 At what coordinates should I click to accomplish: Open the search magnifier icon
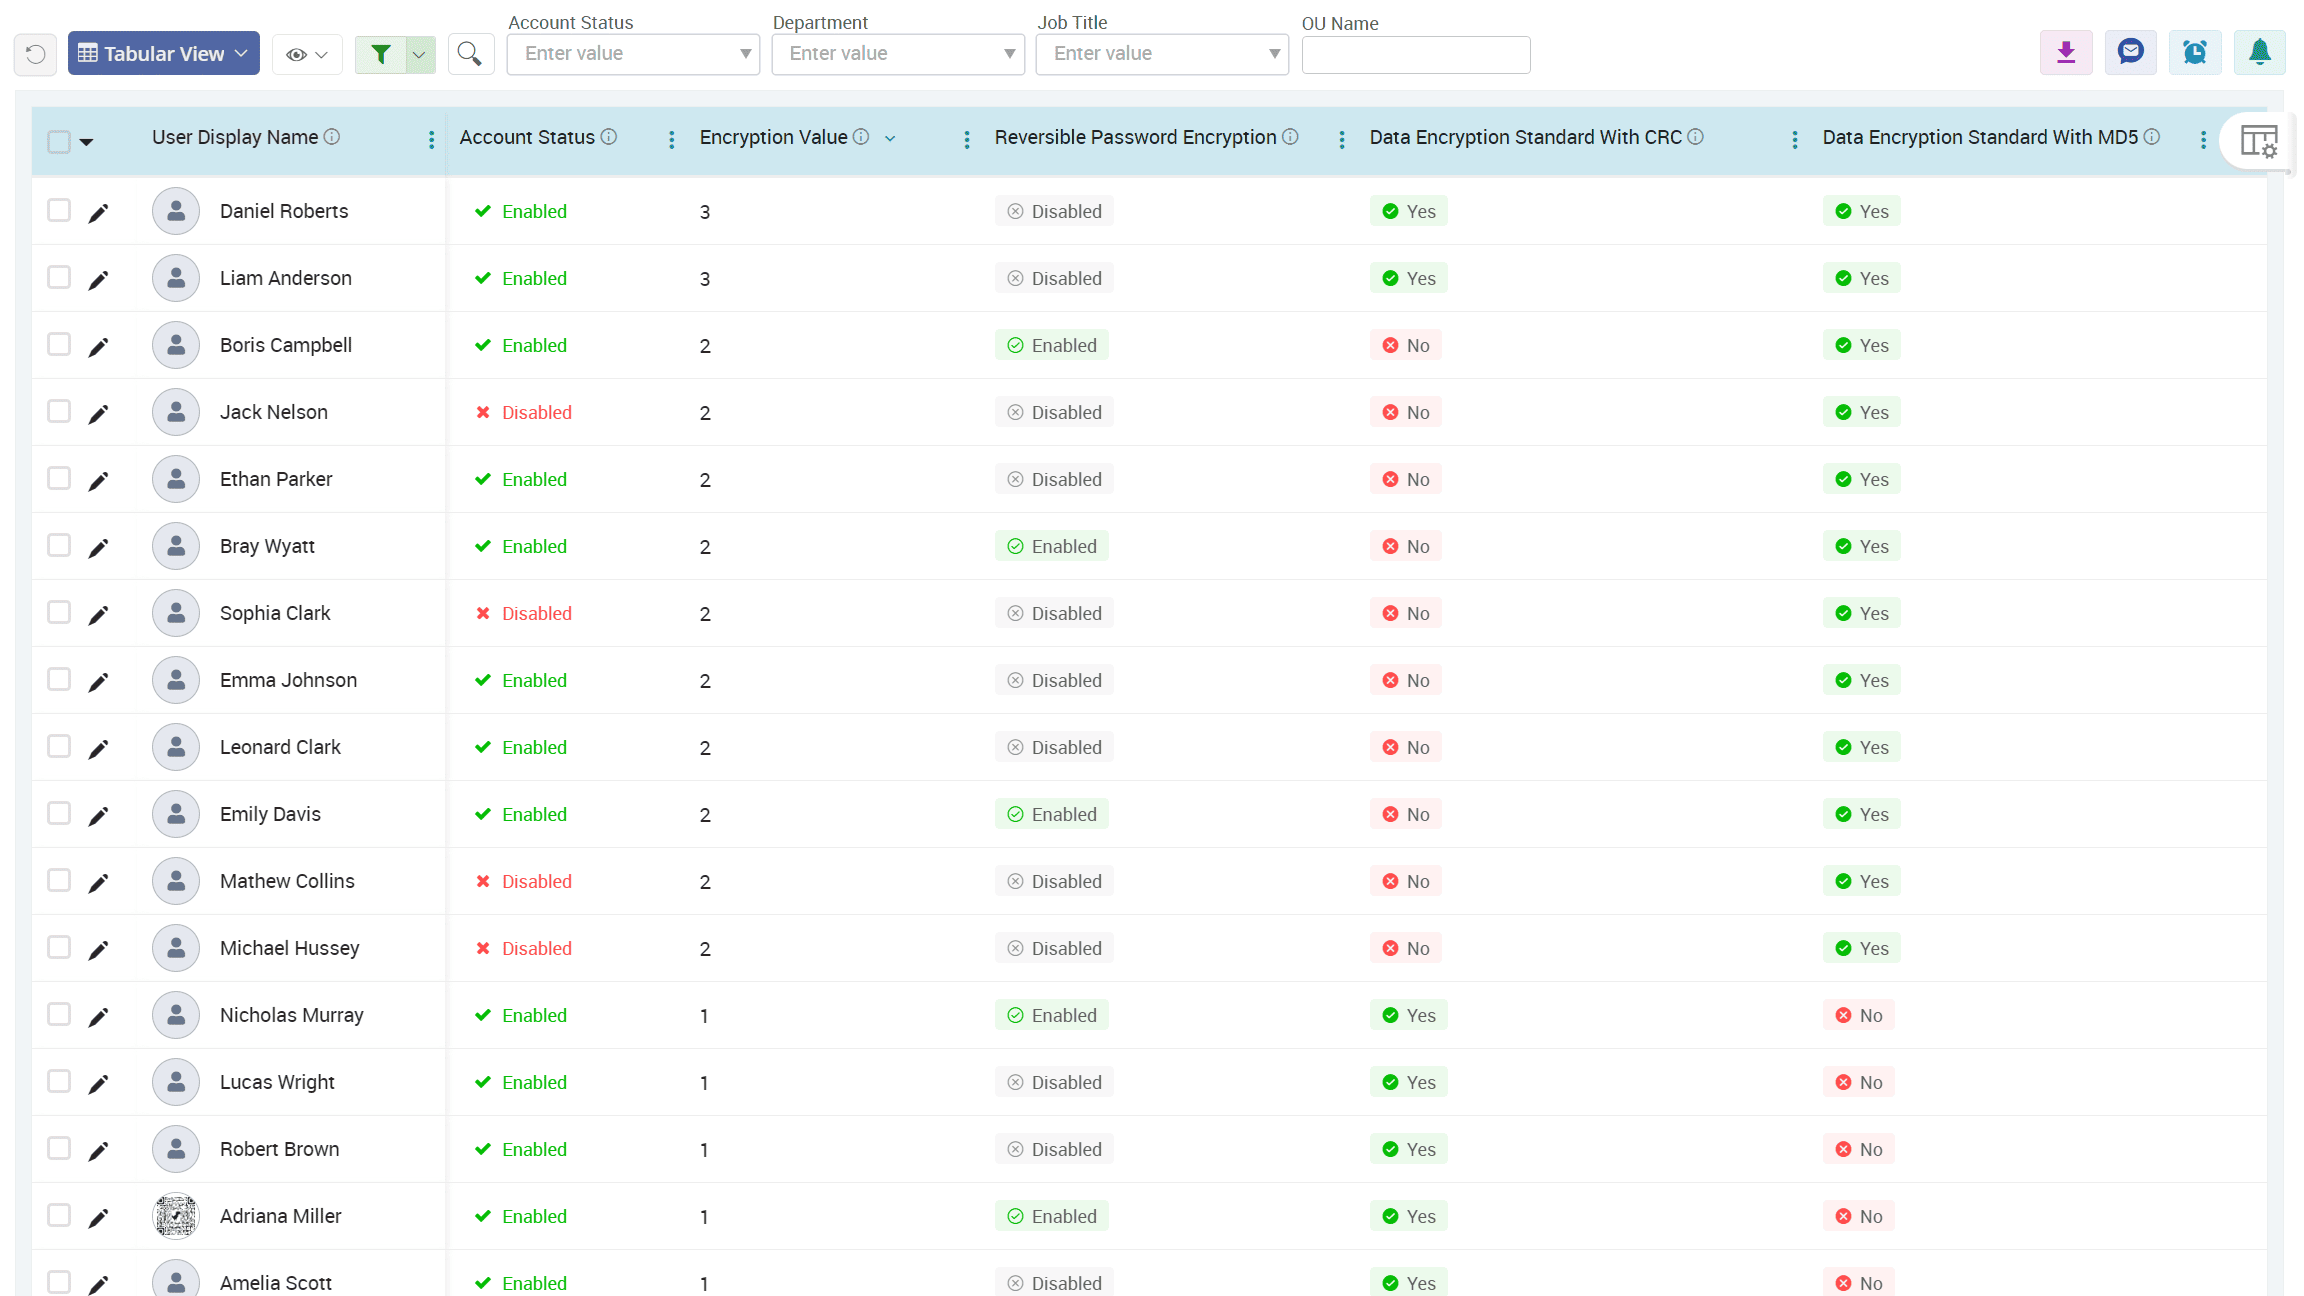(470, 54)
